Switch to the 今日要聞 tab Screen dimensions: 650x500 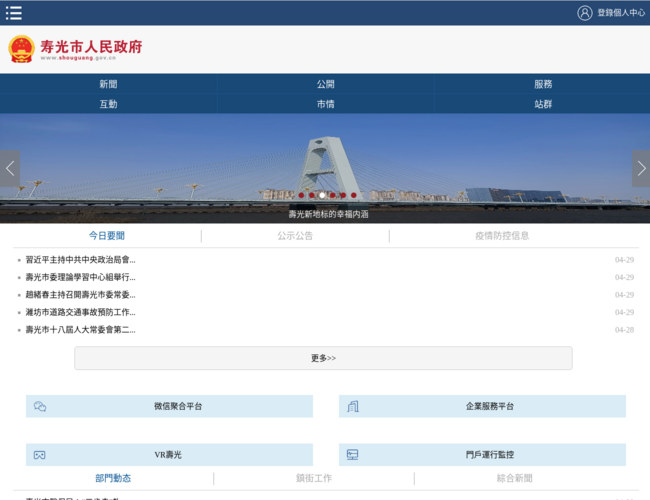click(x=107, y=236)
